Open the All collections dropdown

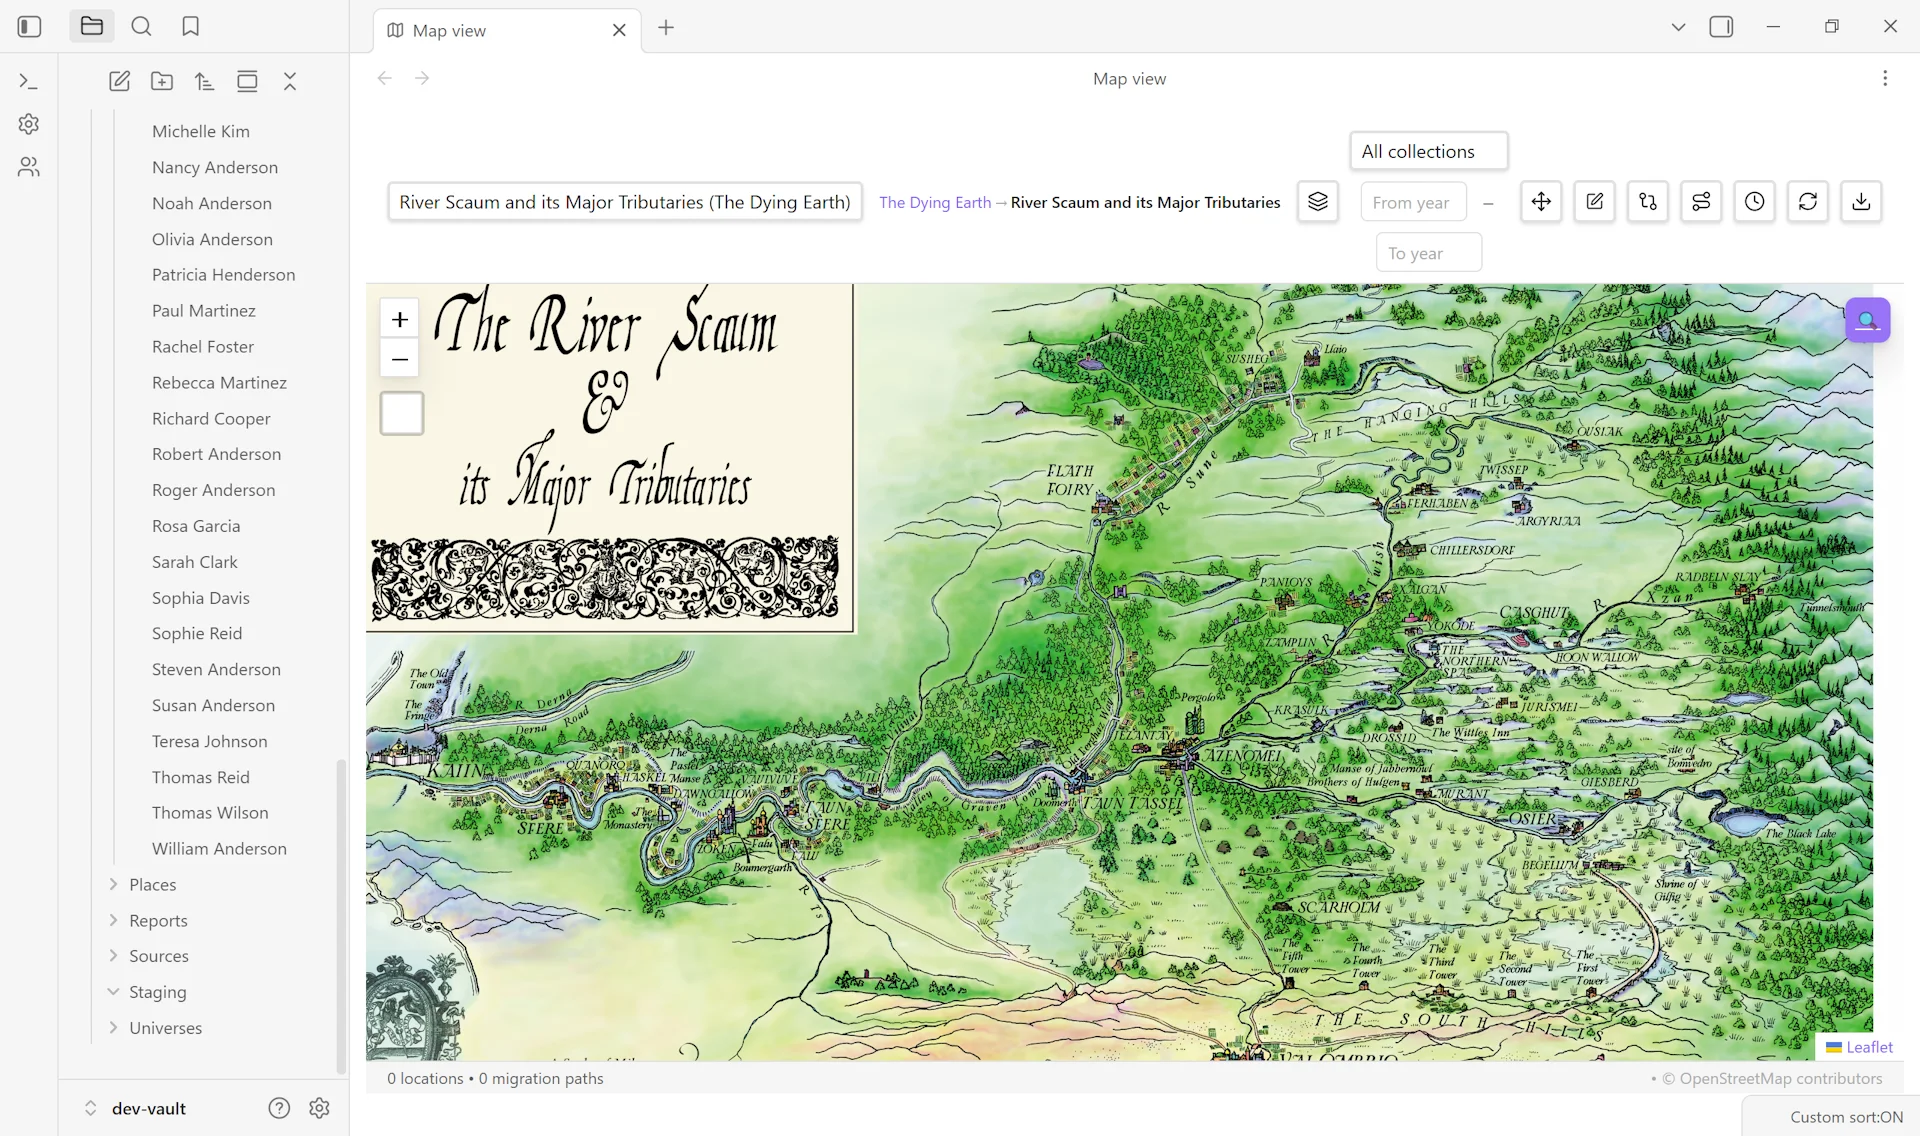(x=1428, y=151)
